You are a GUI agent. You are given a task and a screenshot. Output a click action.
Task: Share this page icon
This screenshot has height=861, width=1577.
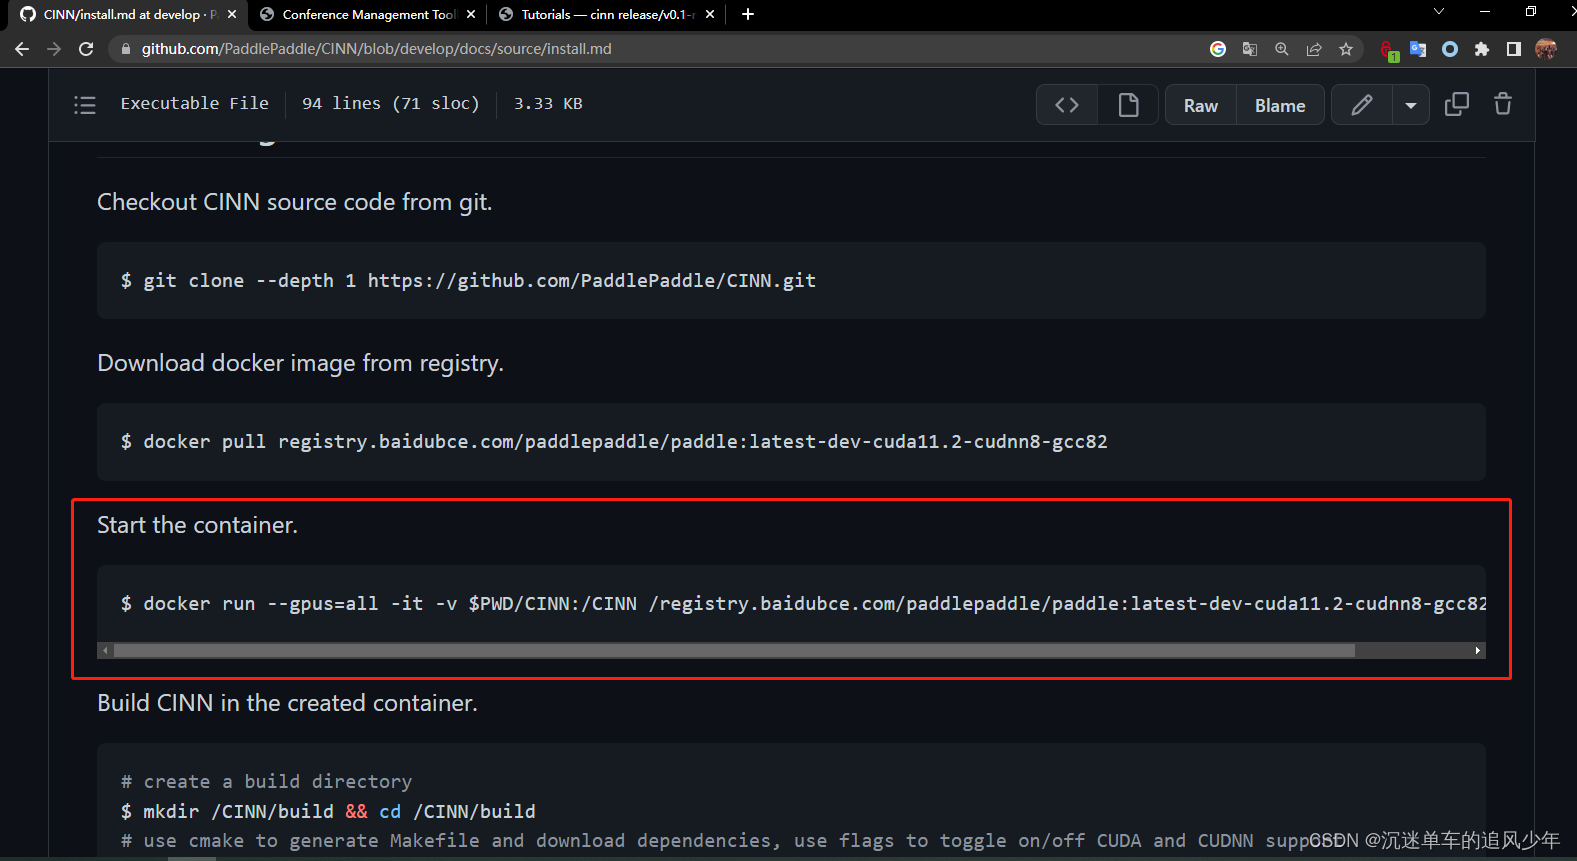pos(1314,49)
